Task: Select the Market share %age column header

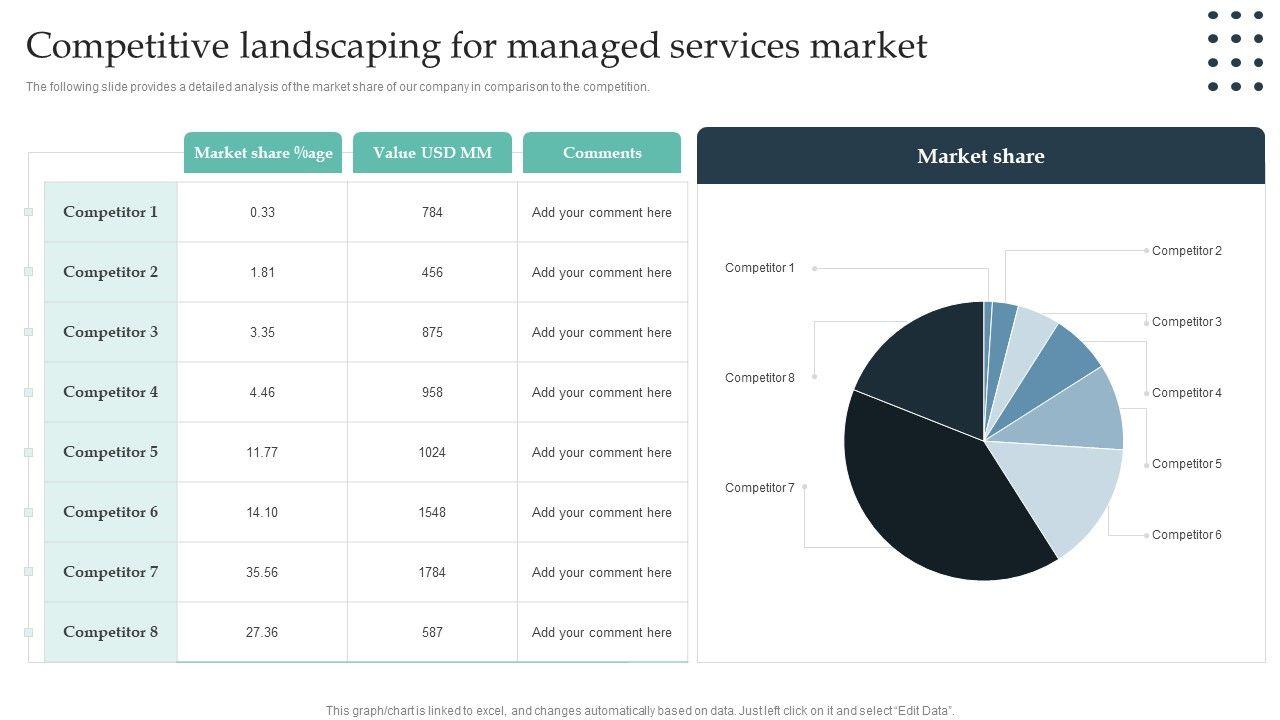Action: pyautogui.click(x=263, y=153)
